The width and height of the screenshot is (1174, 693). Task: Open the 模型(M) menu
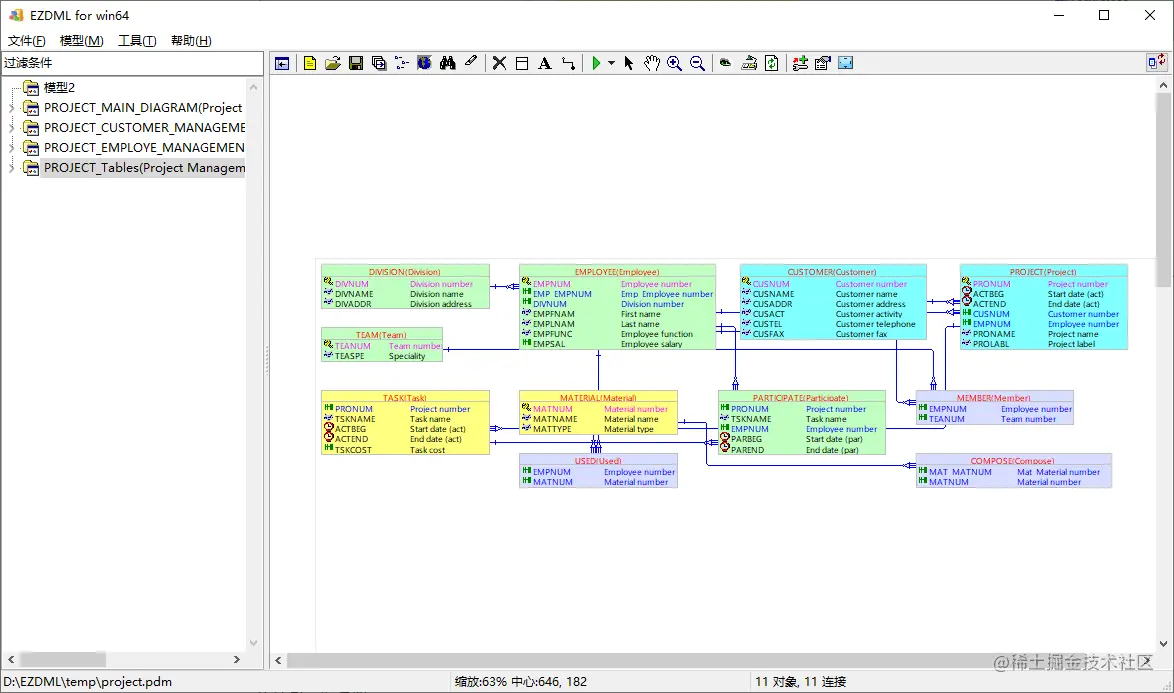tap(82, 40)
